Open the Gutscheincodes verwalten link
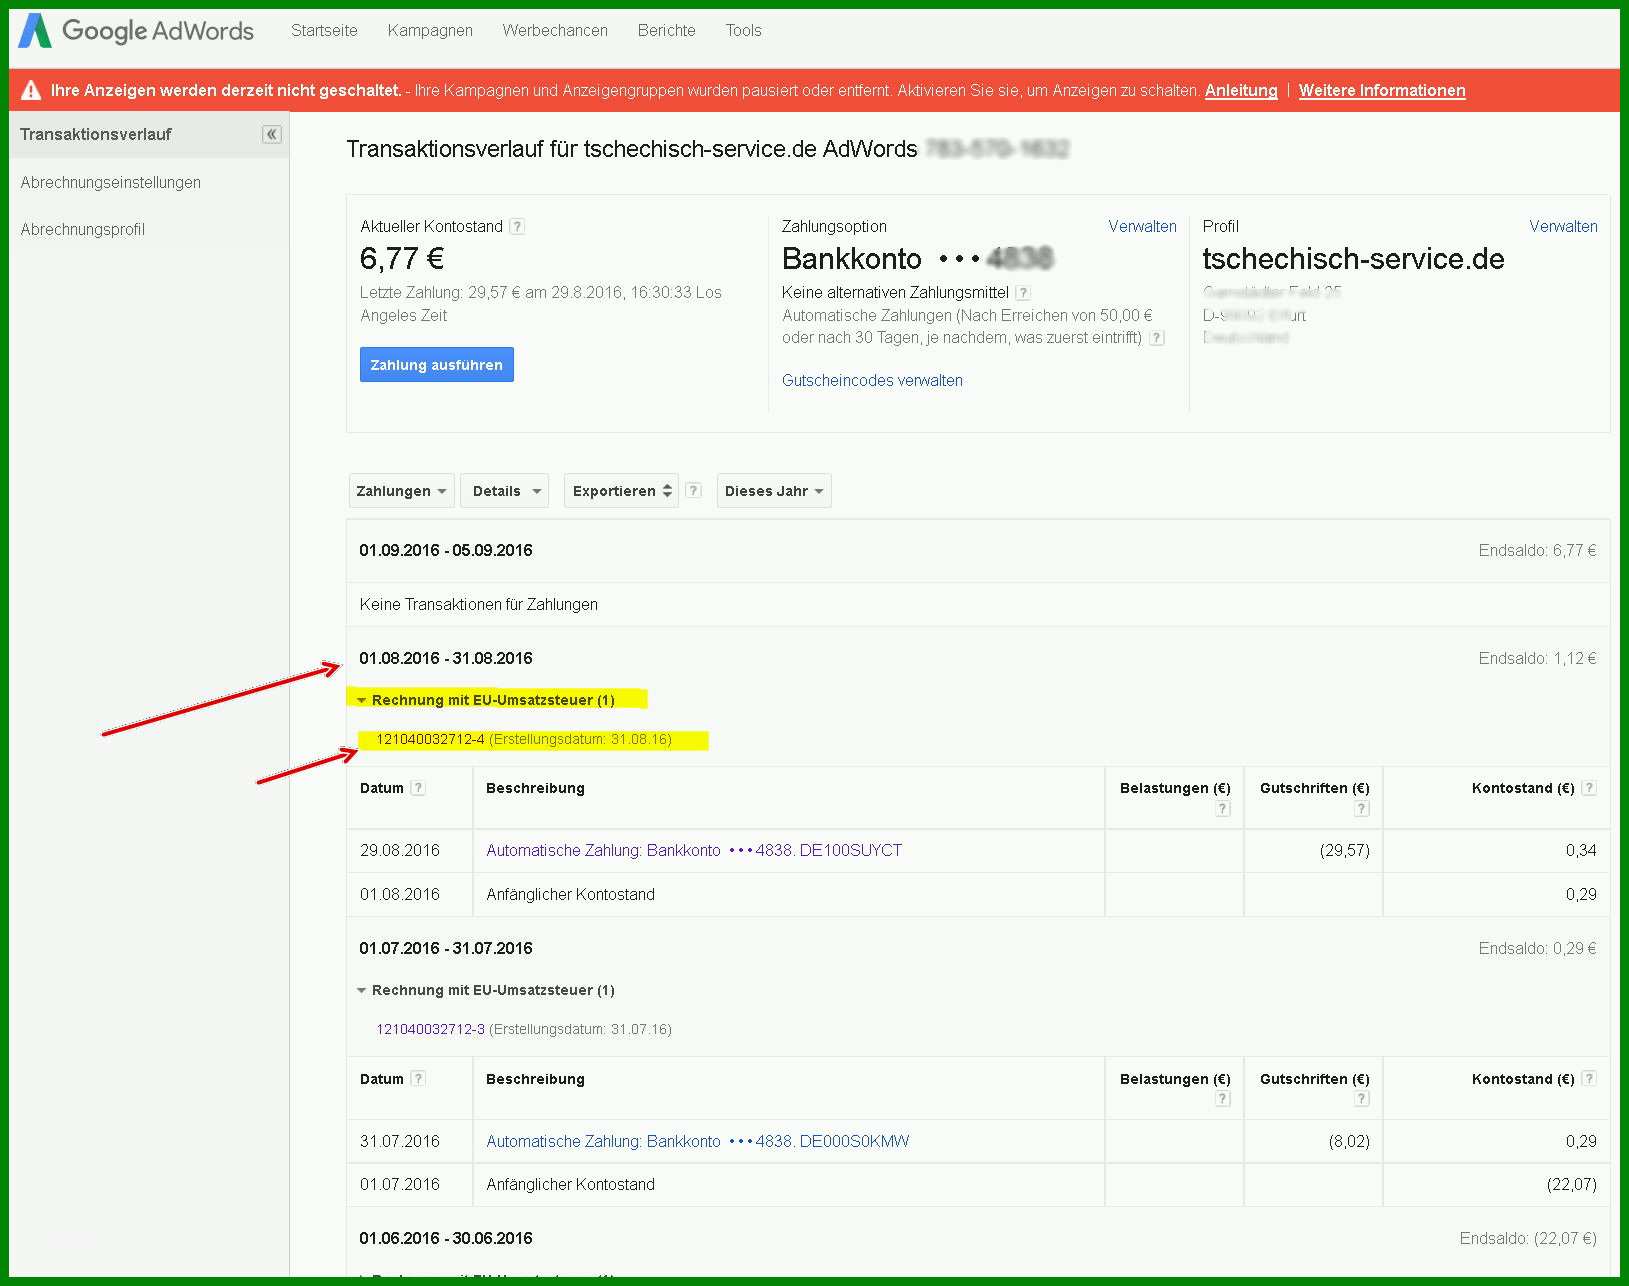The image size is (1629, 1286). pyautogui.click(x=872, y=380)
